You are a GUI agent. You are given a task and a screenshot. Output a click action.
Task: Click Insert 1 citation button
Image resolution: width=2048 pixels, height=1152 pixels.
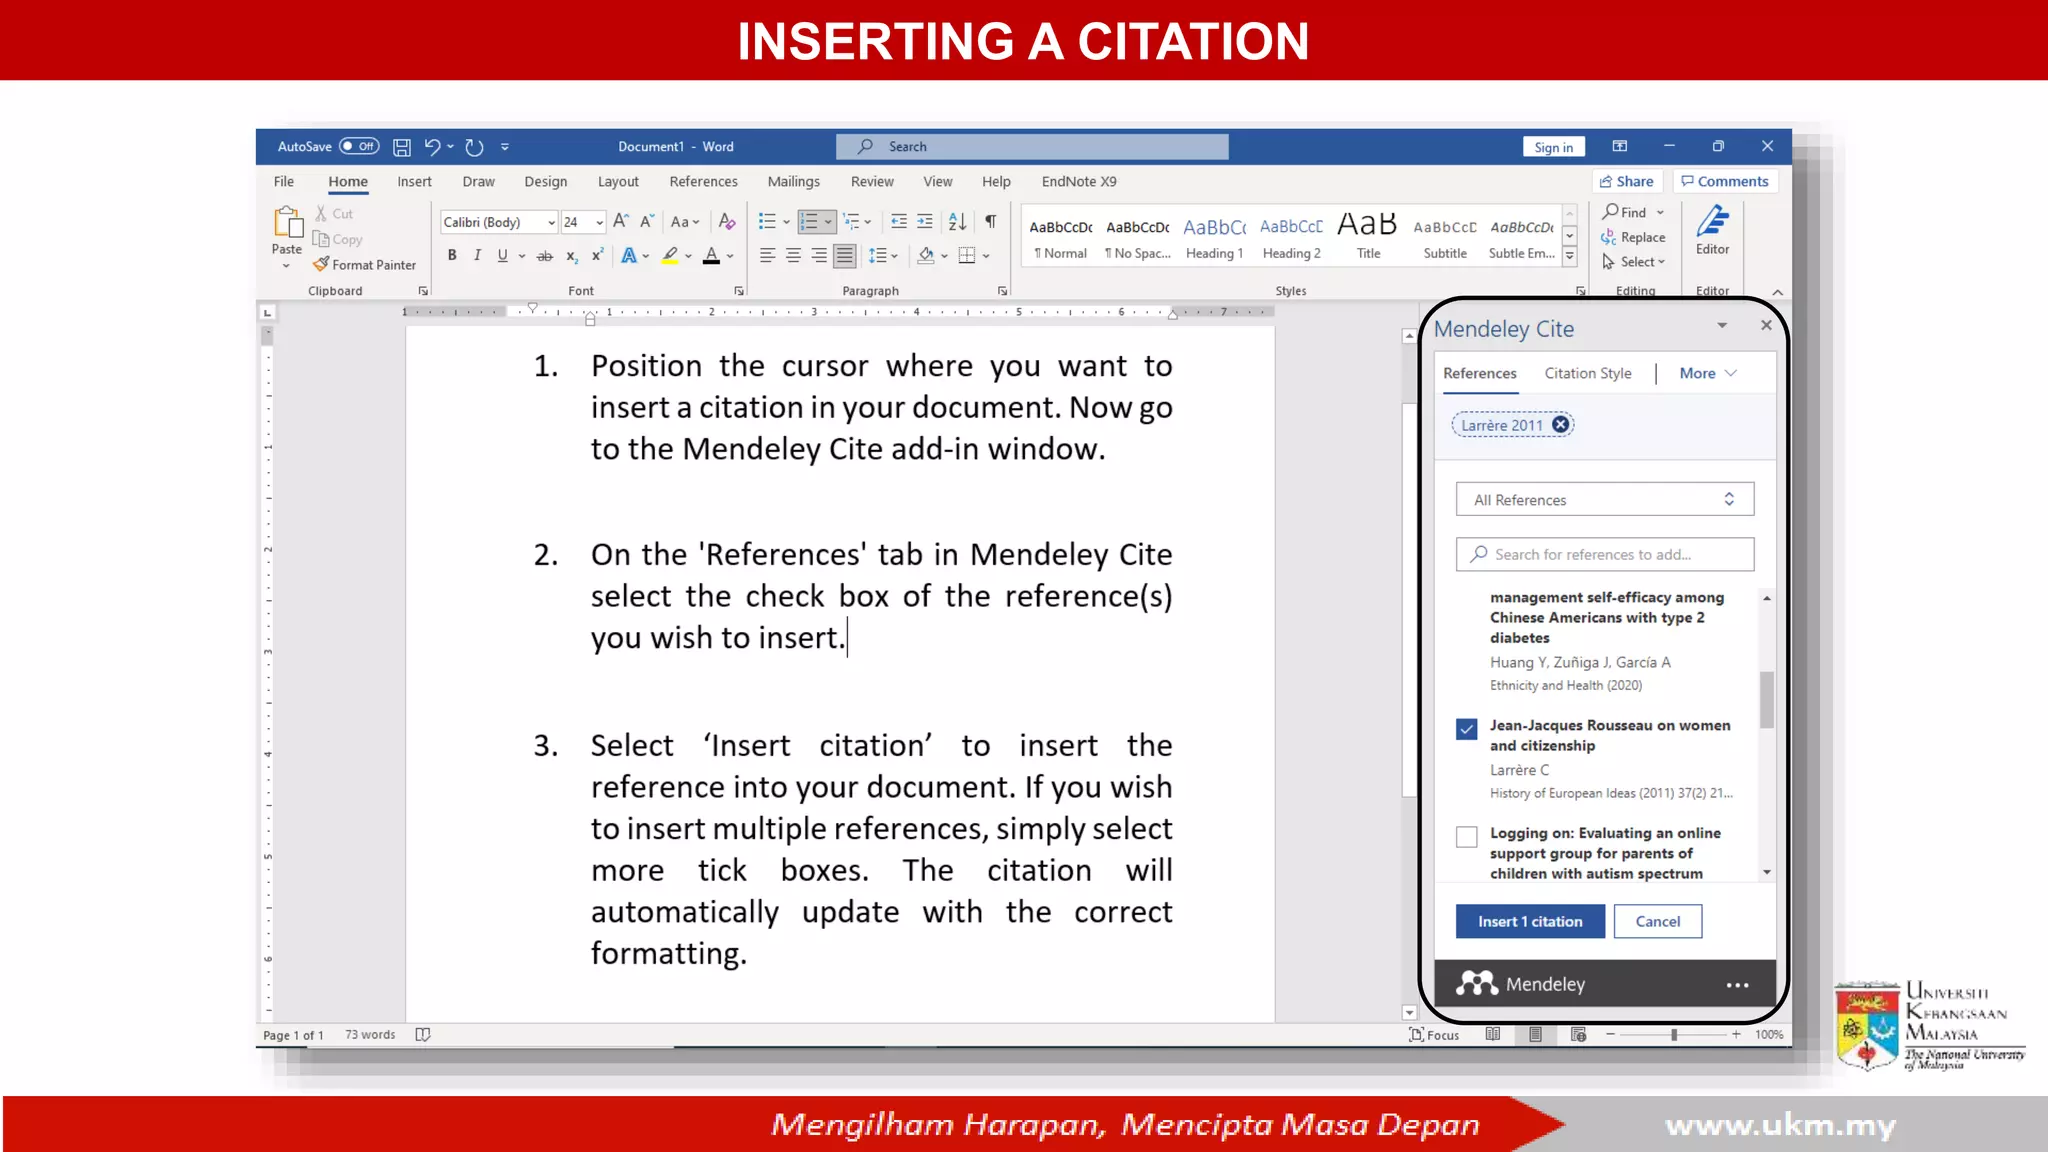click(x=1530, y=922)
